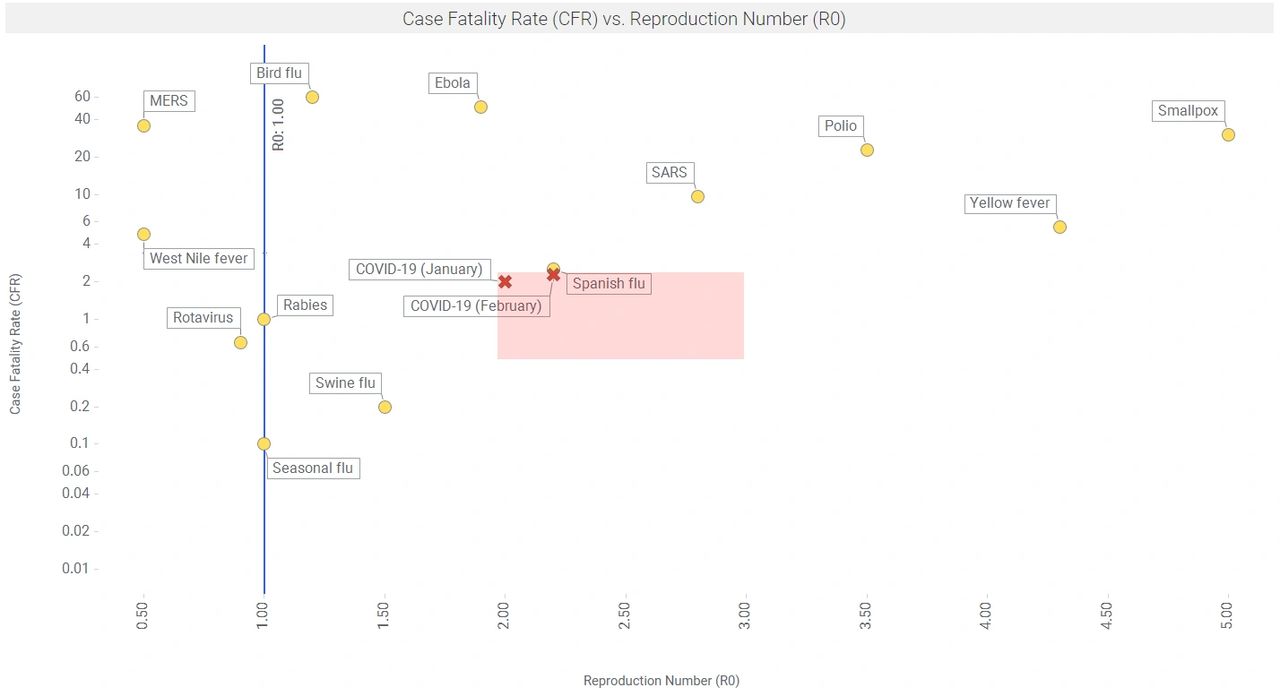Select the Bird flu data point
The height and width of the screenshot is (696, 1280).
tap(312, 97)
